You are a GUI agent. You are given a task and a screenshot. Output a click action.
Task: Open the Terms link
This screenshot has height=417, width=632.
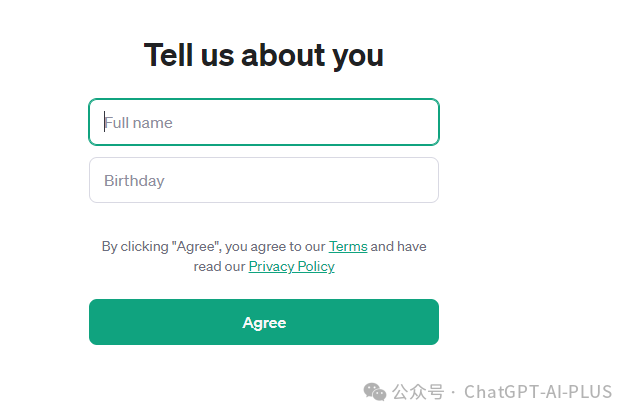point(348,246)
